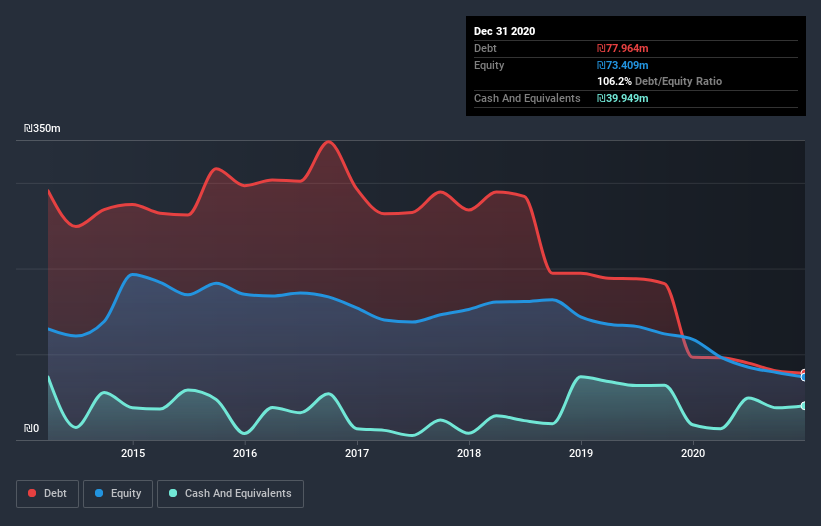821x526 pixels.
Task: Click the ₪350m y-axis label
Action: 42,128
